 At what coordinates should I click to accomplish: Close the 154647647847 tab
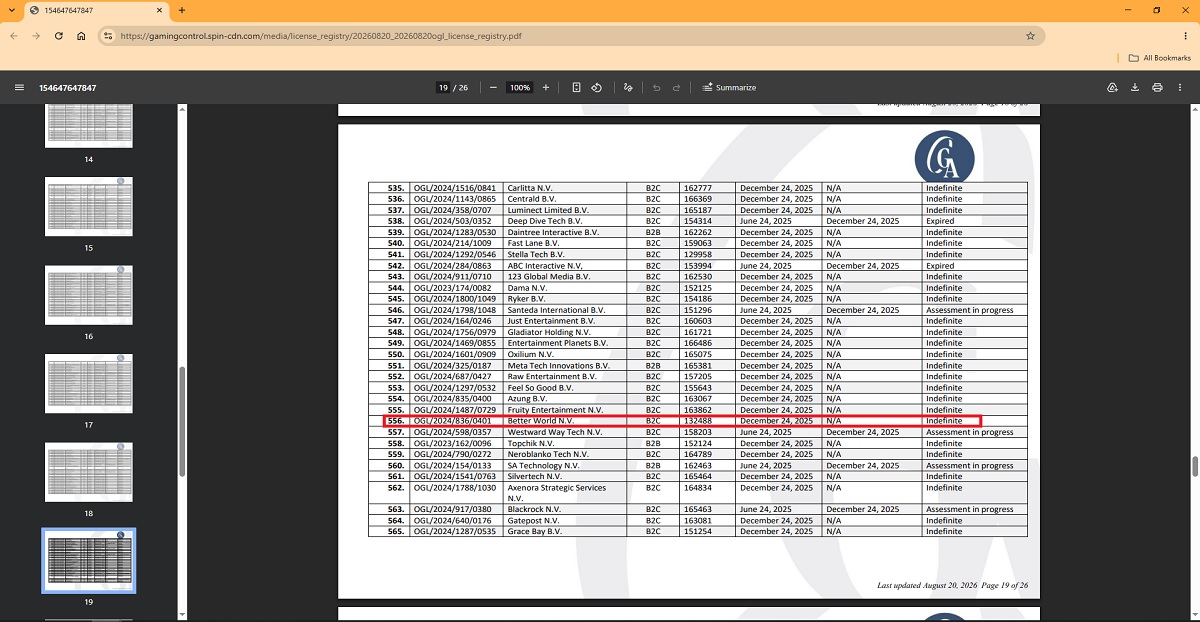point(157,10)
